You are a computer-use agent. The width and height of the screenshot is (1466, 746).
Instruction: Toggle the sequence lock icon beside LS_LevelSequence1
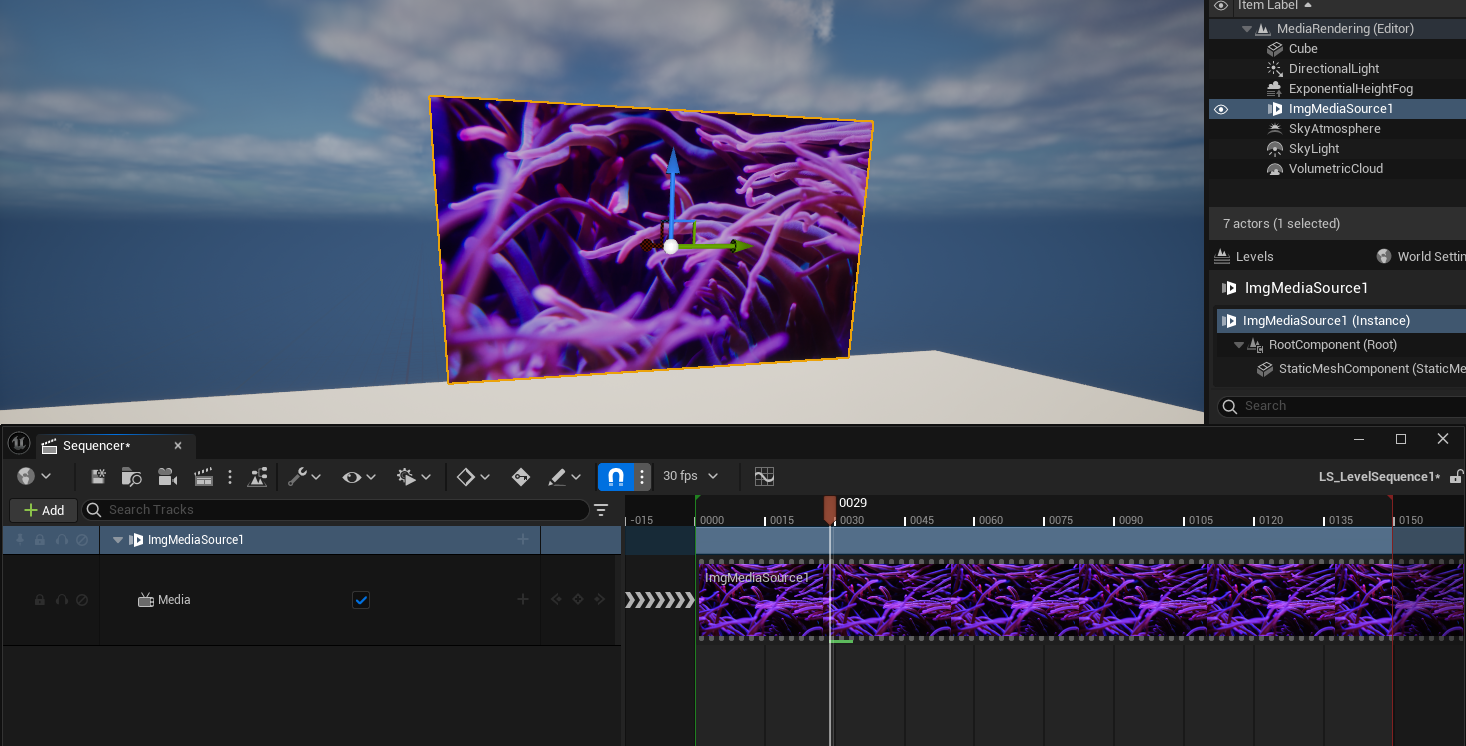[x=1456, y=477]
